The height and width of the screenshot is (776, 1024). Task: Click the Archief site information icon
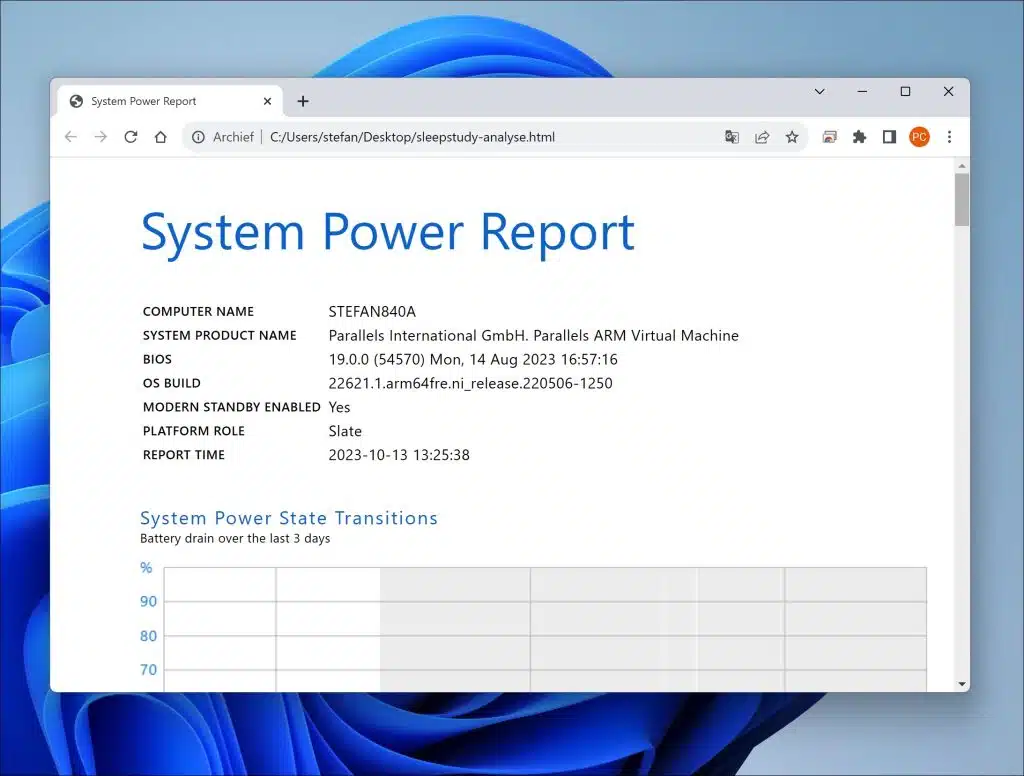tap(198, 137)
